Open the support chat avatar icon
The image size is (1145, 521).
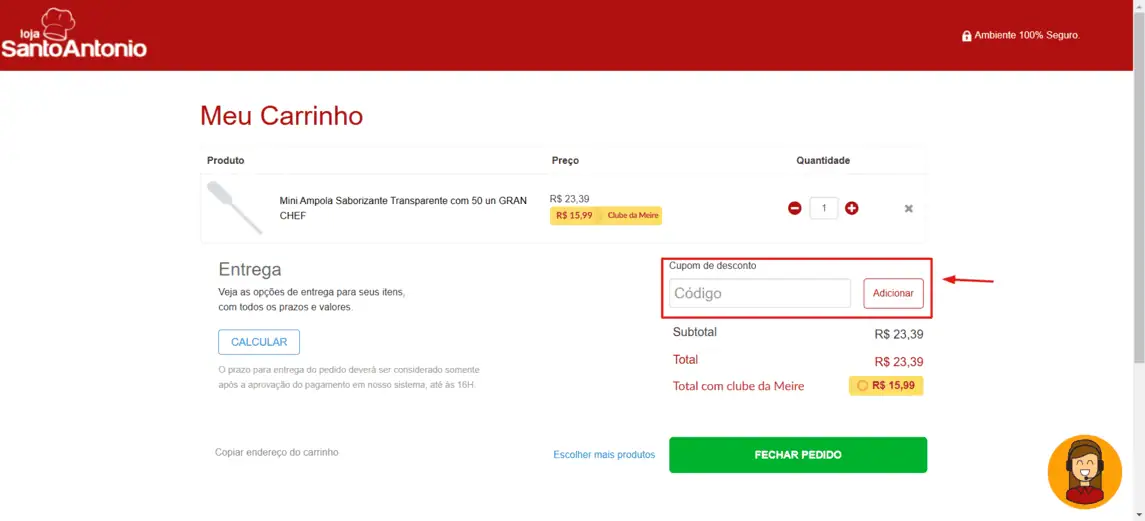pos(1084,472)
